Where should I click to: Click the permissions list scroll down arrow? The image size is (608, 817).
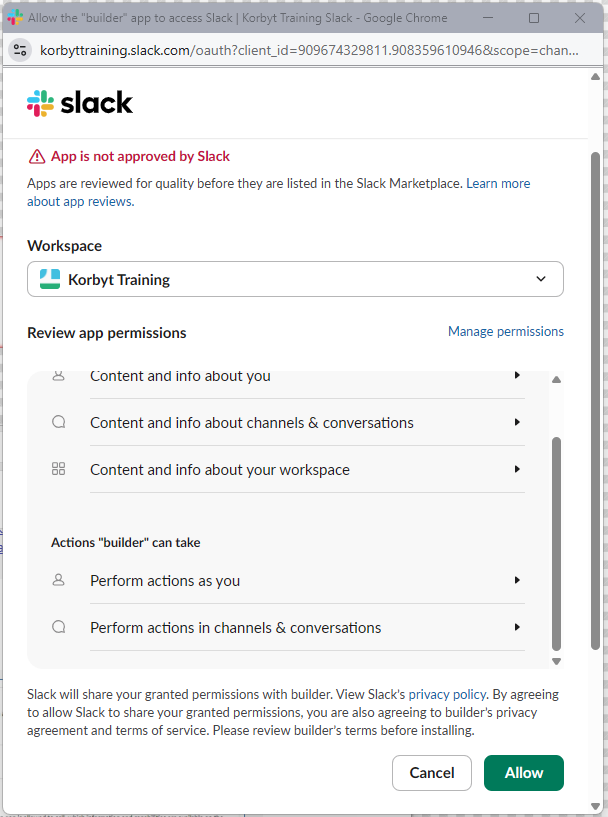(556, 662)
